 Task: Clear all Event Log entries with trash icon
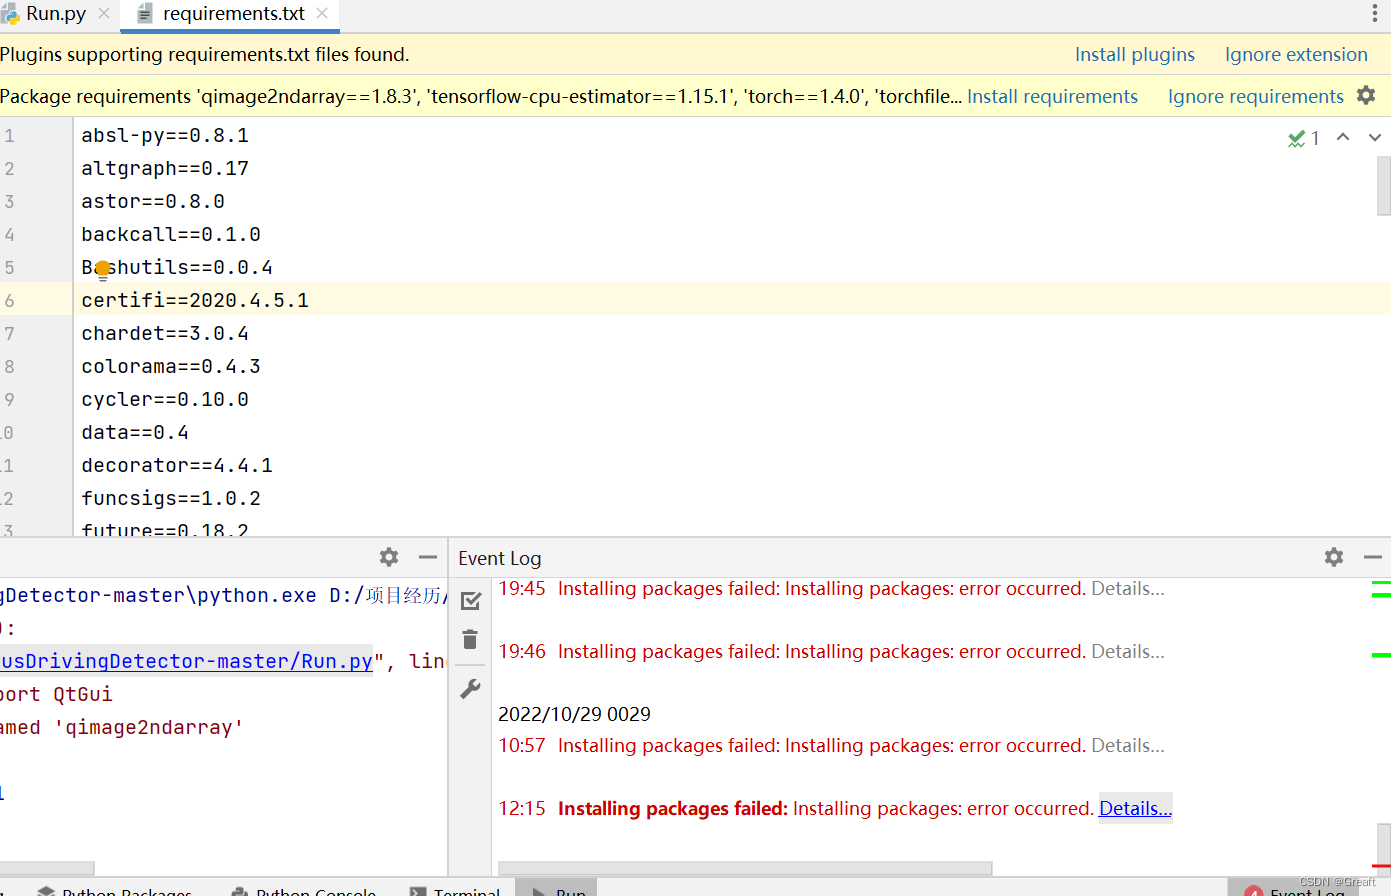[x=470, y=639]
